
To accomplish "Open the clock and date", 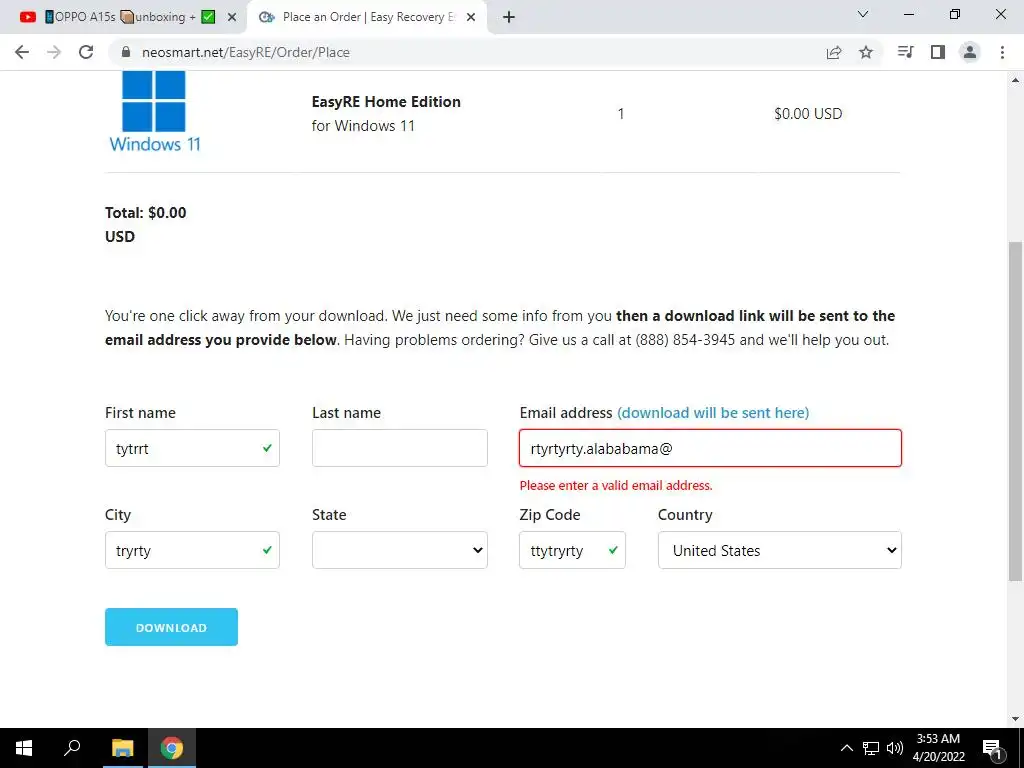I will (938, 748).
